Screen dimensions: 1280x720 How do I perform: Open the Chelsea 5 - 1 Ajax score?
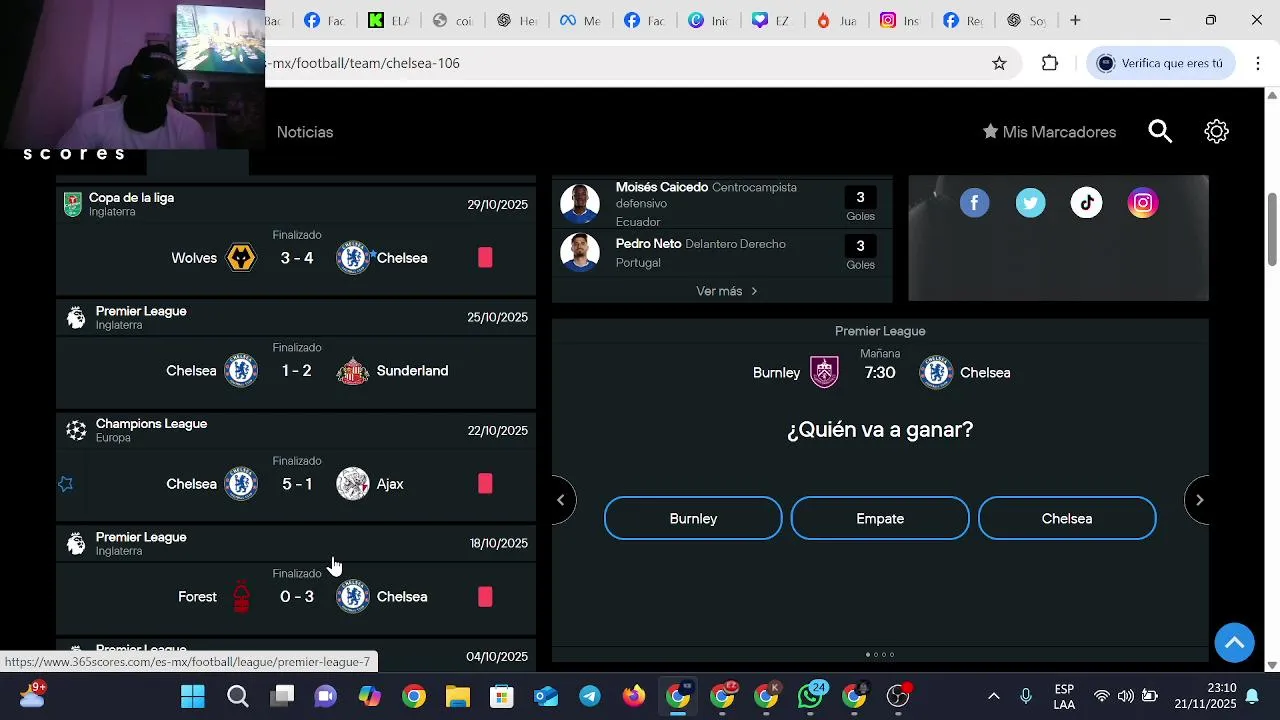pos(297,484)
